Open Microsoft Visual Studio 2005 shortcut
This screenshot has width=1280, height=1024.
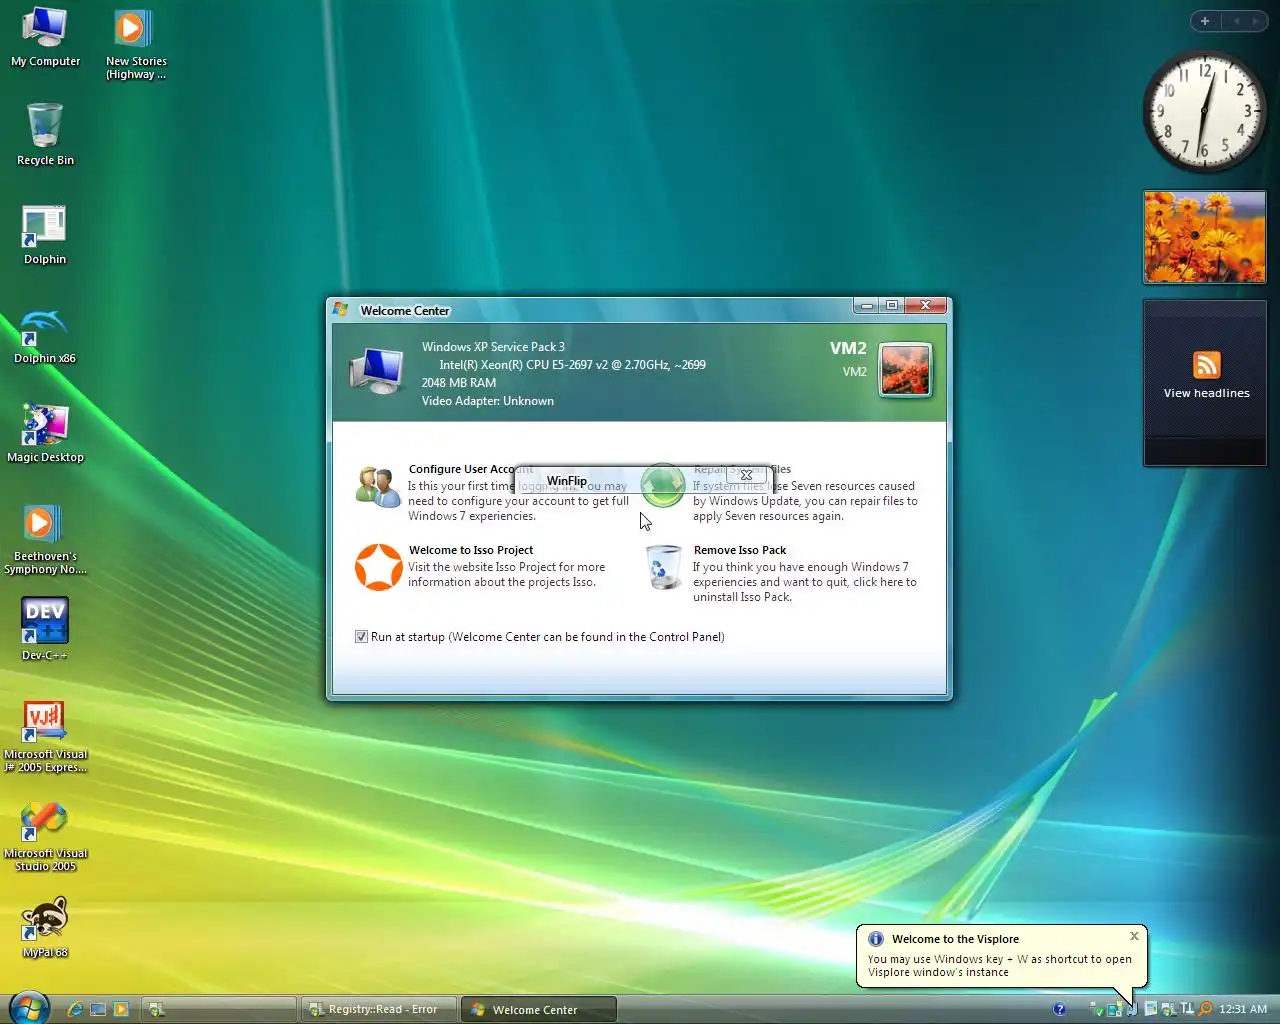point(45,835)
